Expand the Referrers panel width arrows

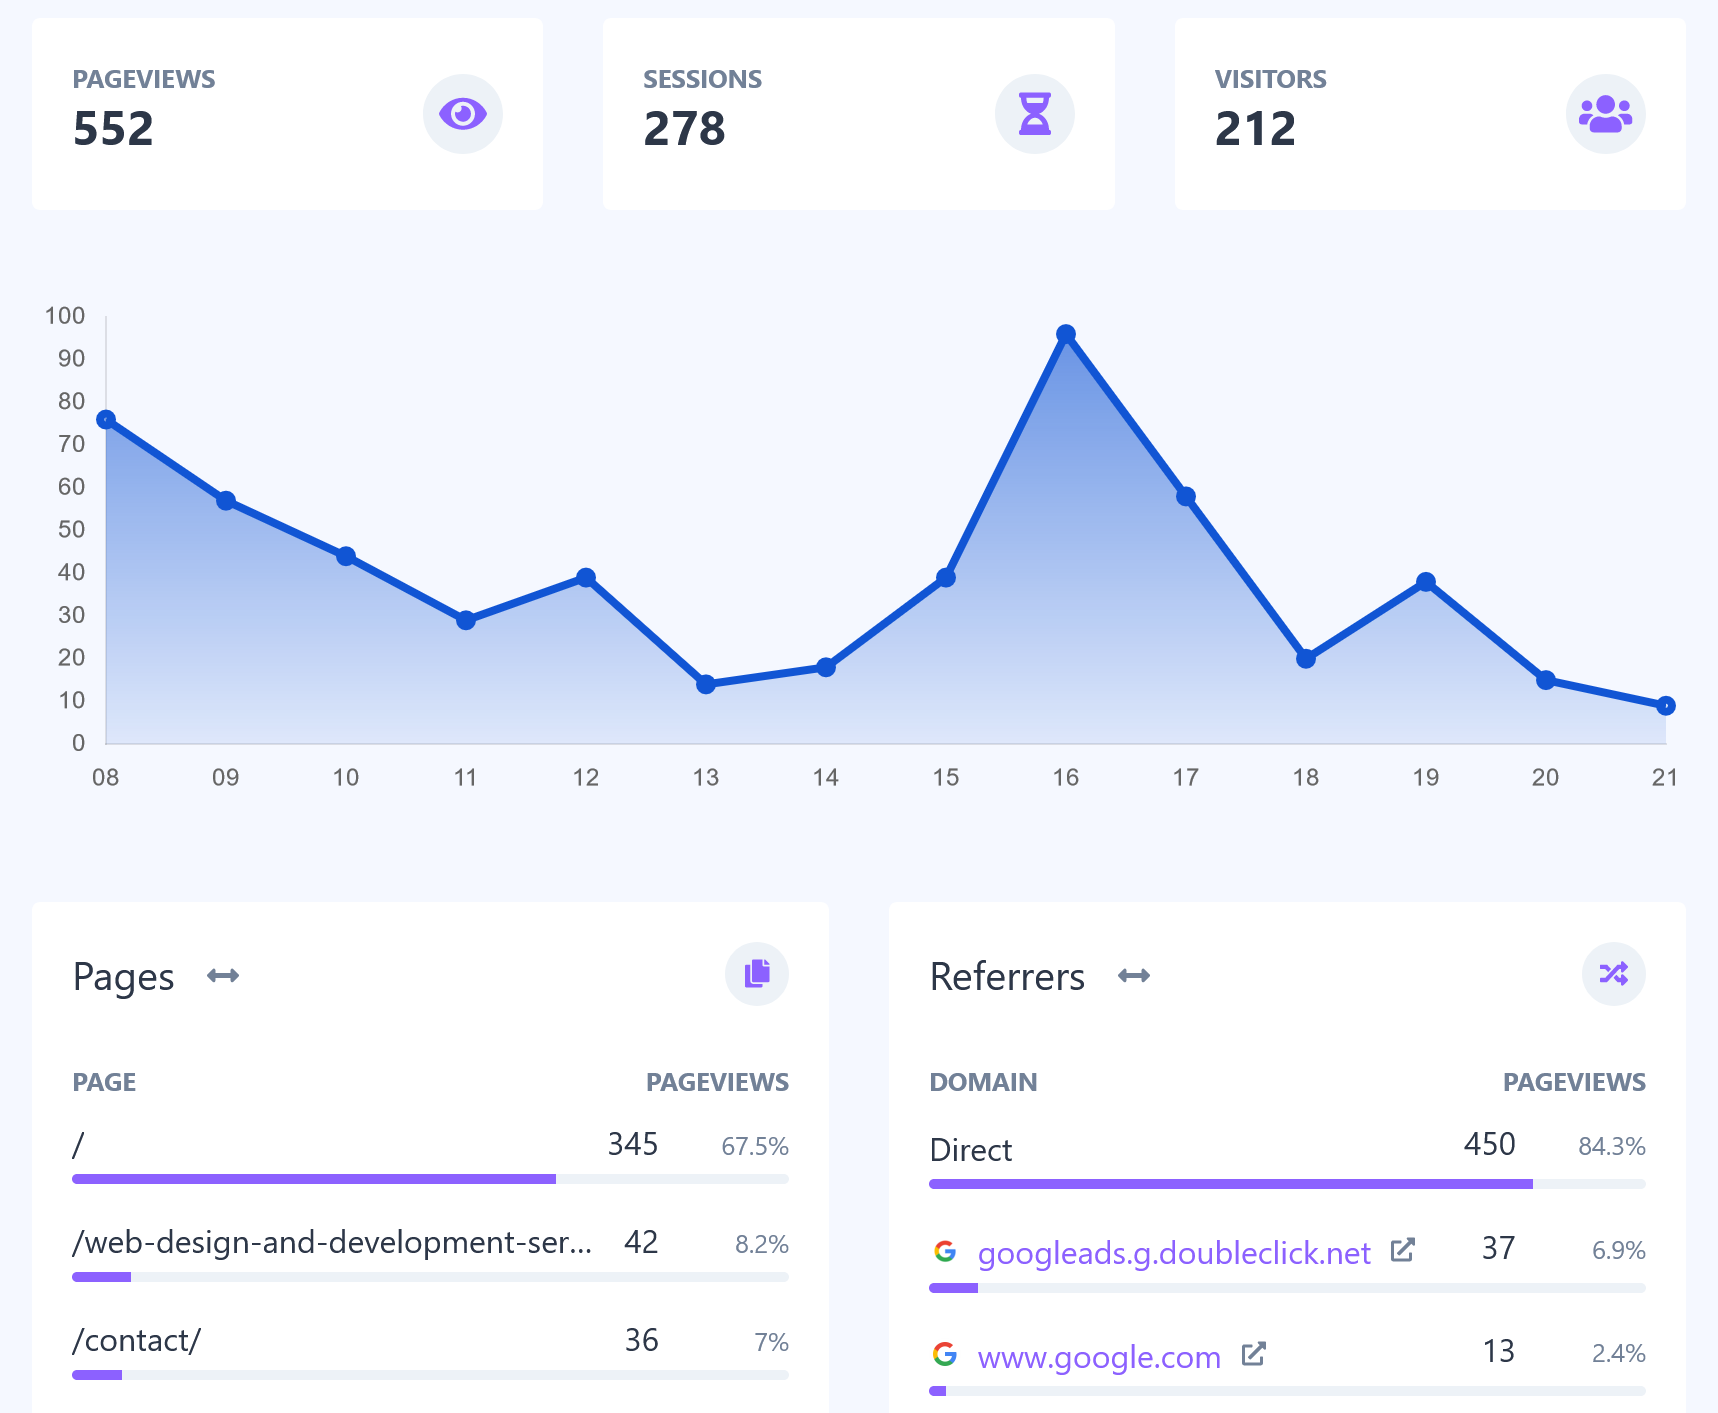pyautogui.click(x=1134, y=976)
